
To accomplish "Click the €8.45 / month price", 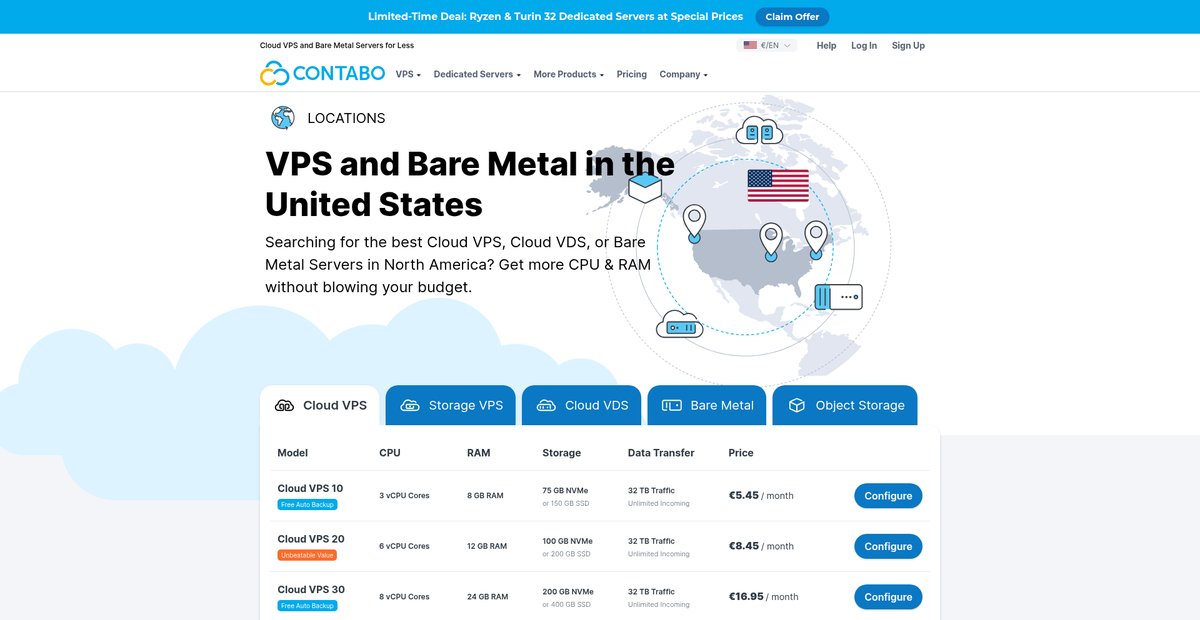I will click(761, 546).
